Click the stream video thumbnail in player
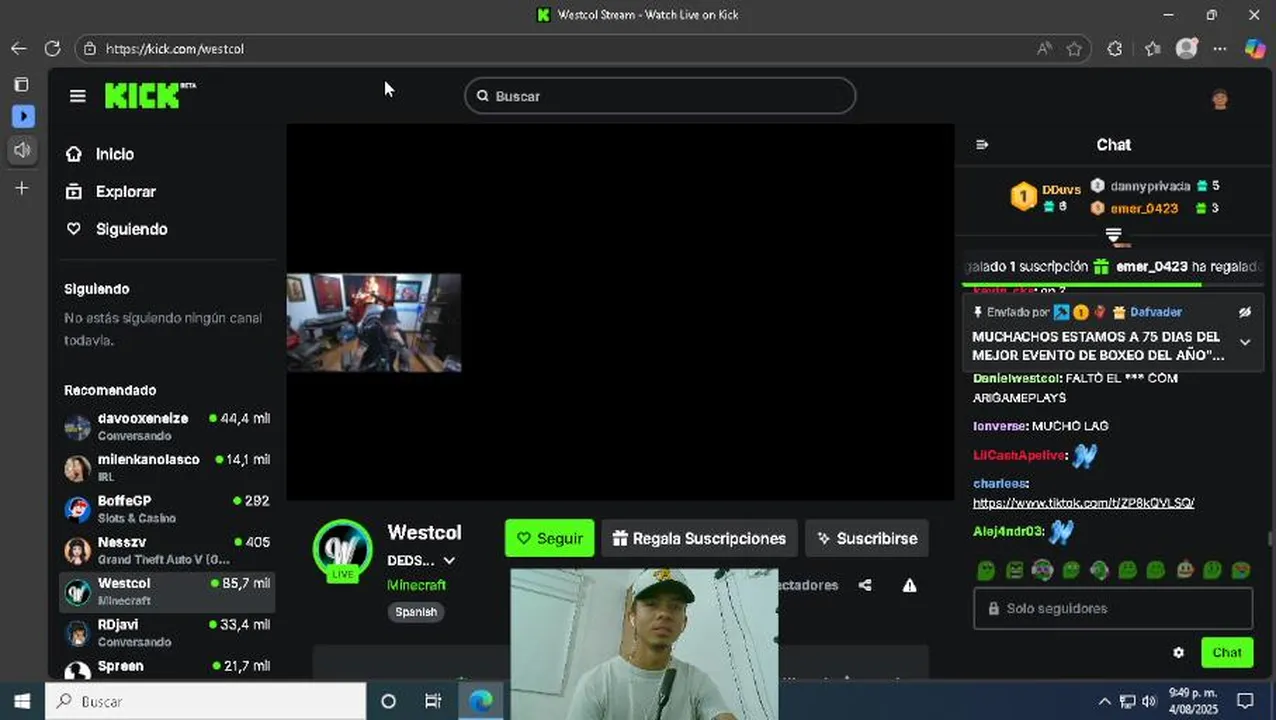Image resolution: width=1276 pixels, height=720 pixels. (374, 322)
